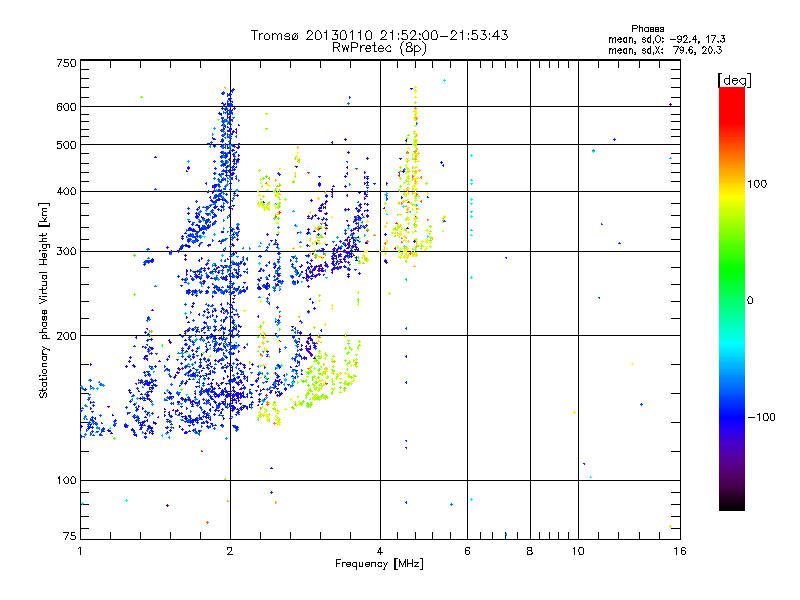Click the colorbar '0' tick label

750,301
